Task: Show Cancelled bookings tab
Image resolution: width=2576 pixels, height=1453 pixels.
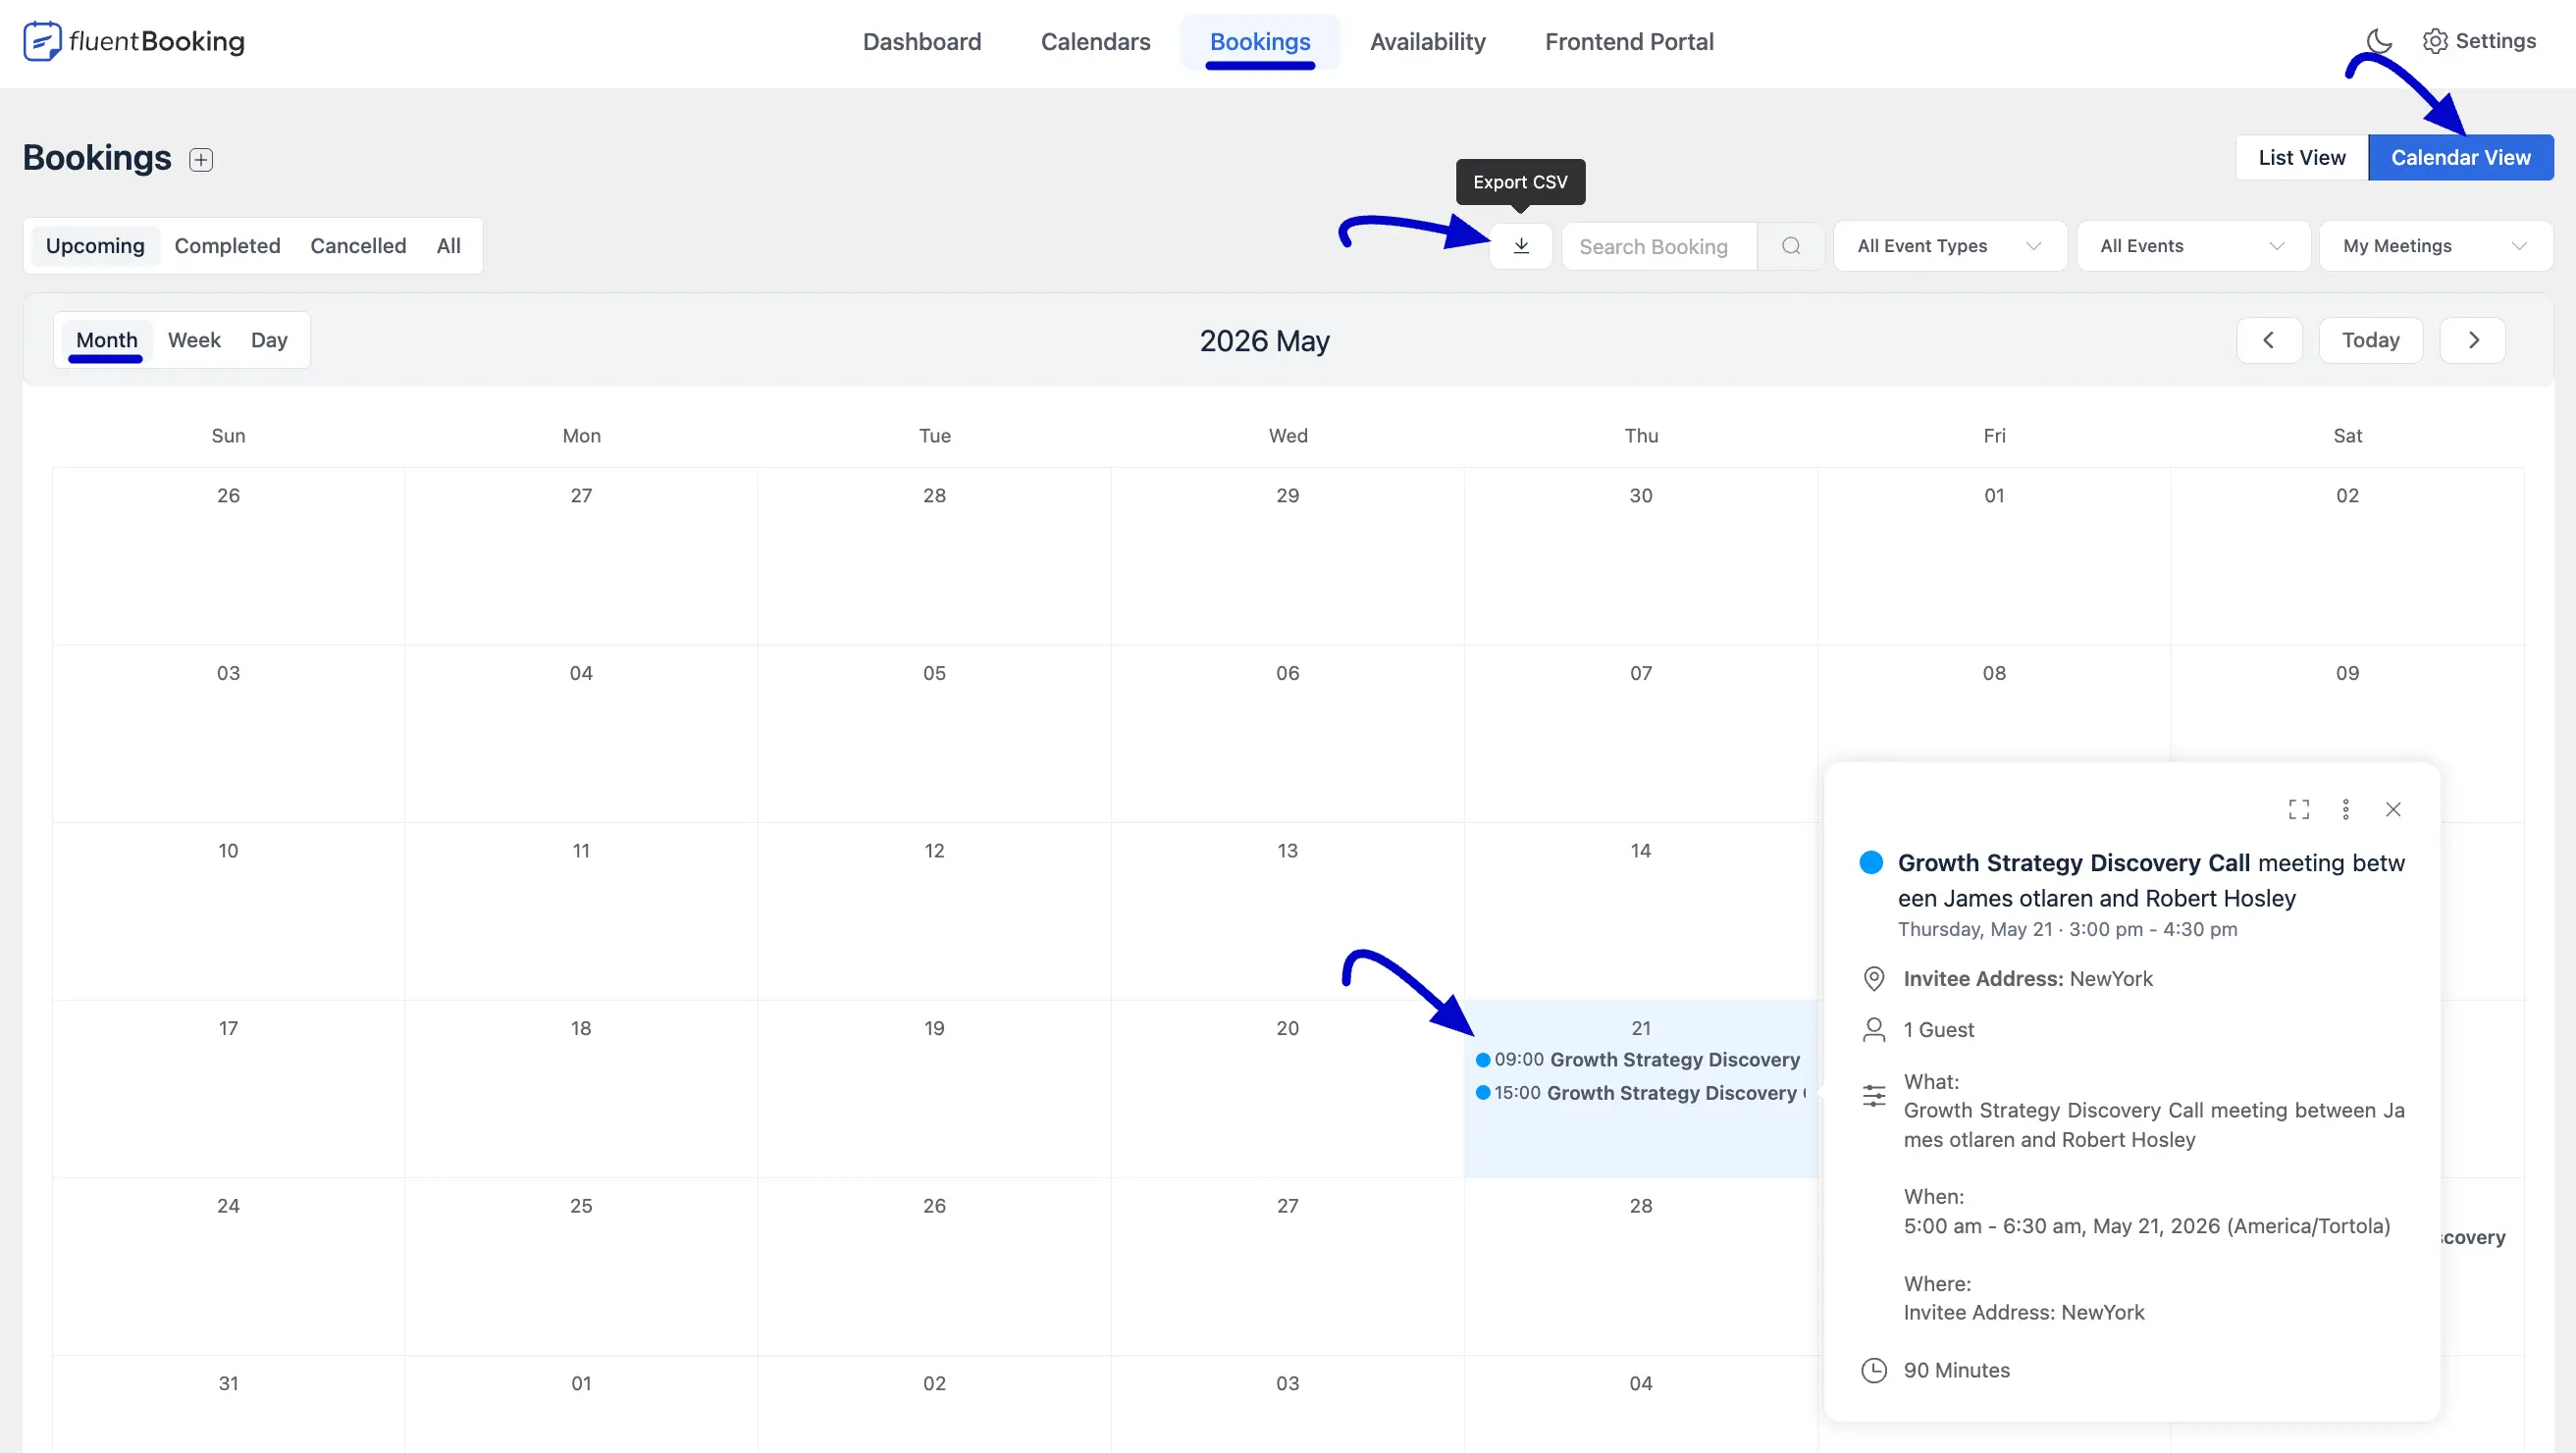Action: (x=358, y=246)
